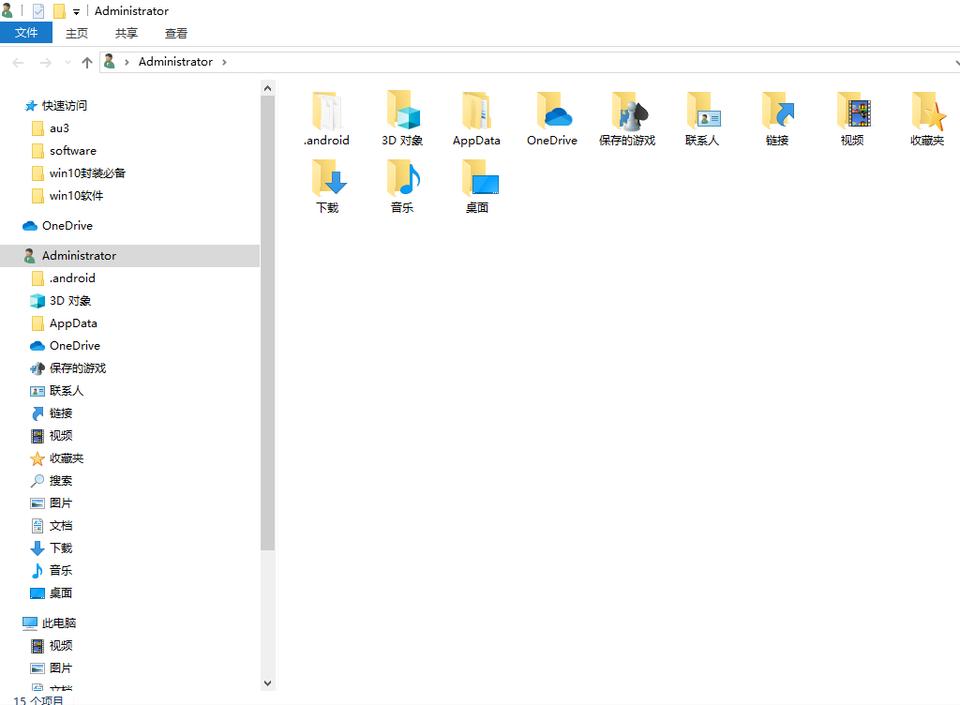
Task: Switch to the 查看 ribbon tab
Action: point(176,33)
